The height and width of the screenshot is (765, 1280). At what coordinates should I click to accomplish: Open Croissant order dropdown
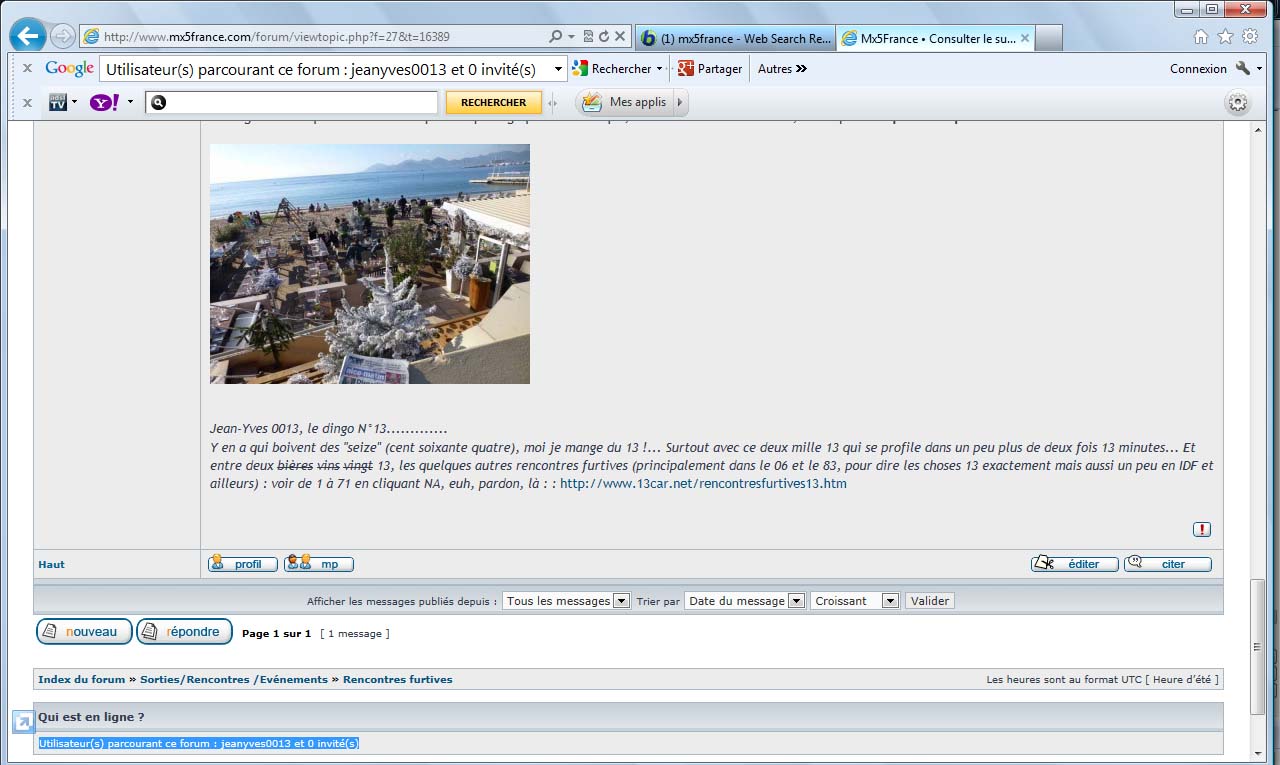click(x=855, y=601)
